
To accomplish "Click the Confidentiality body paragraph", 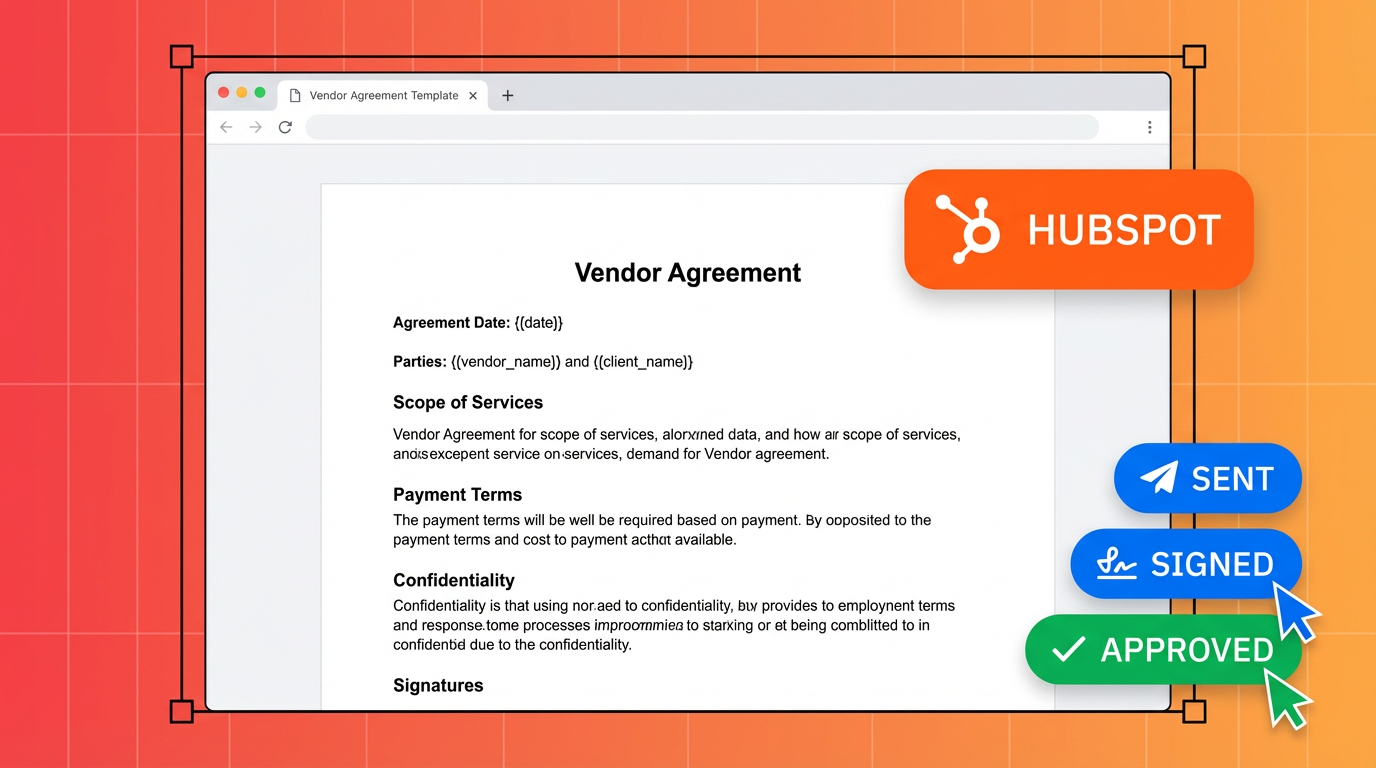I will (x=674, y=625).
